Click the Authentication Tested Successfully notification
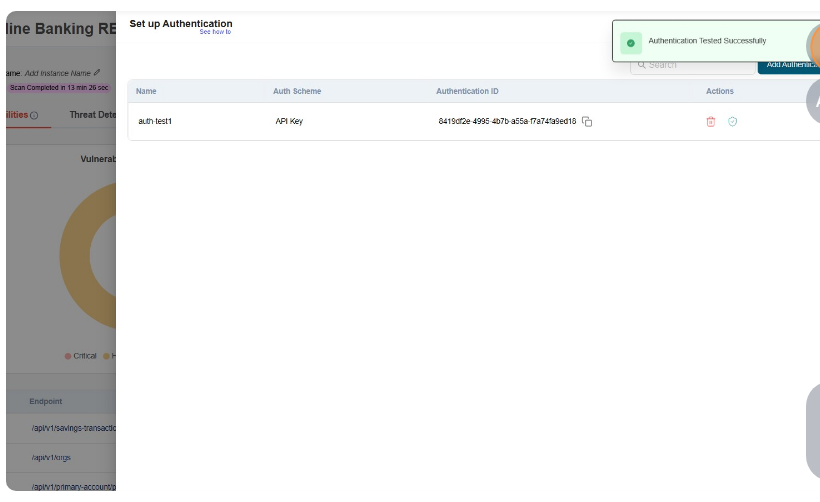 [x=707, y=41]
